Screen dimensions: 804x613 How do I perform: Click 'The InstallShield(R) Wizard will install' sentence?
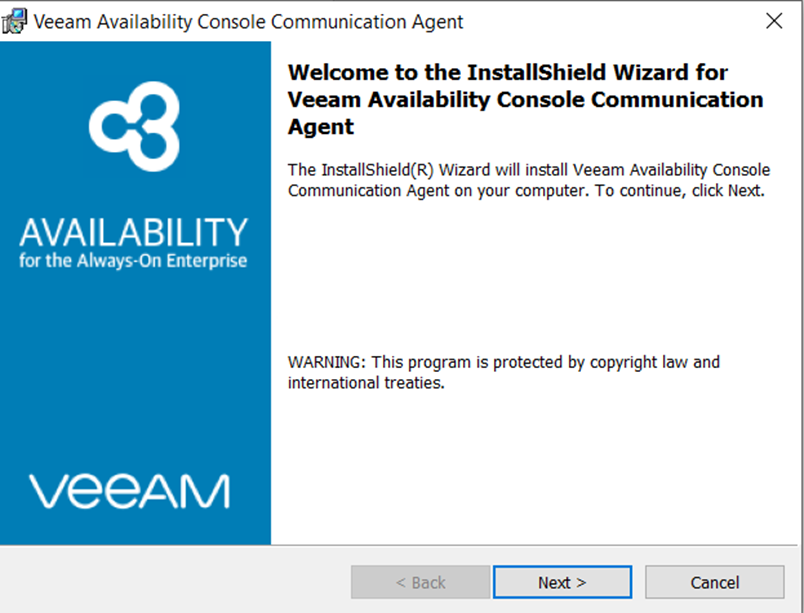click(440, 169)
